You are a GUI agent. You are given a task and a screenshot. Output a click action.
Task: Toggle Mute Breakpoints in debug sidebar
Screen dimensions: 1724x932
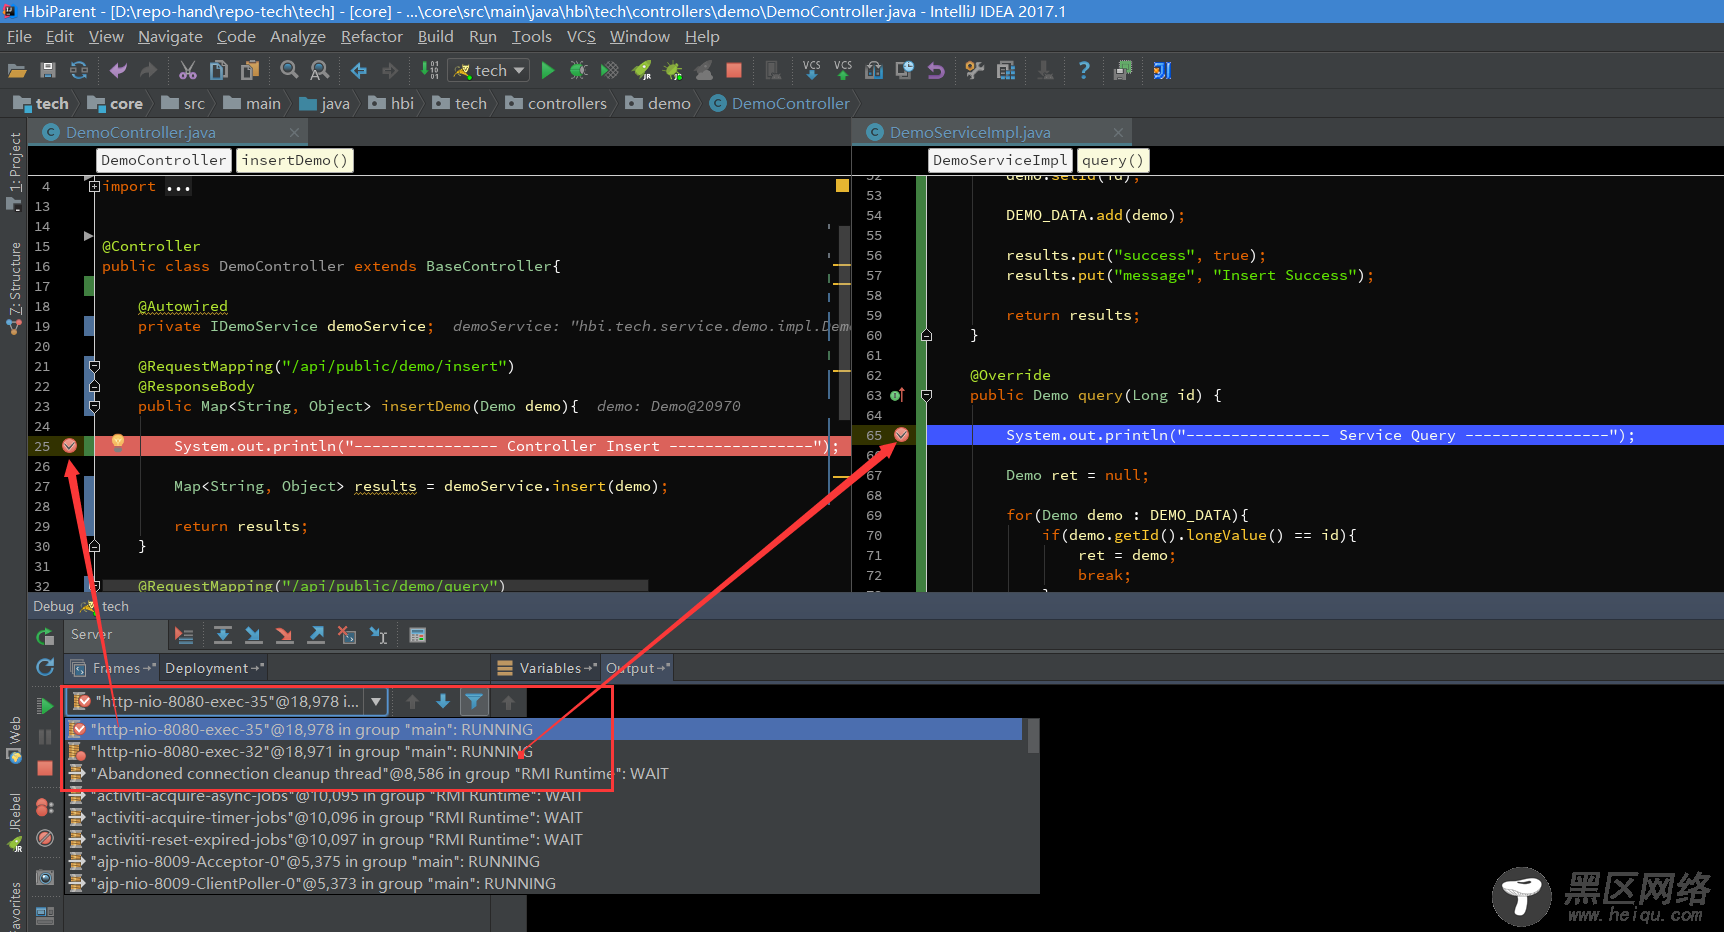(45, 838)
